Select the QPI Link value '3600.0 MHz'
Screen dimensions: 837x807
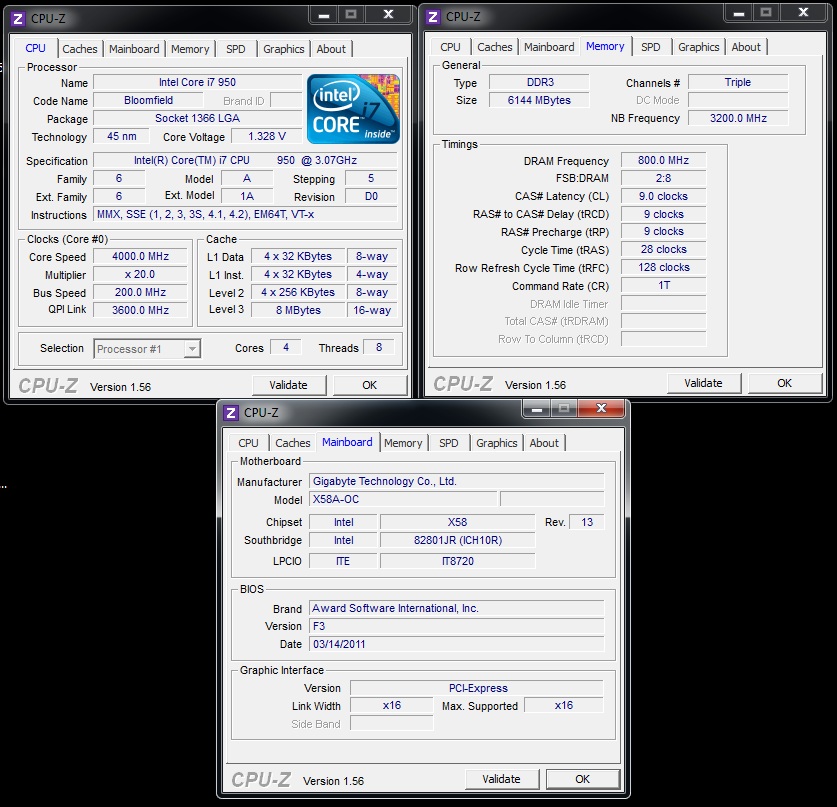(x=140, y=310)
